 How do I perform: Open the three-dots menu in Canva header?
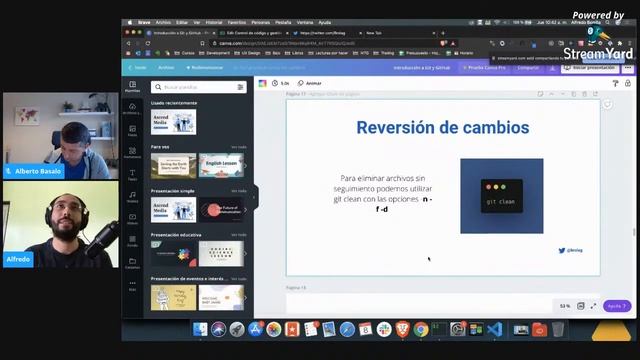628,68
